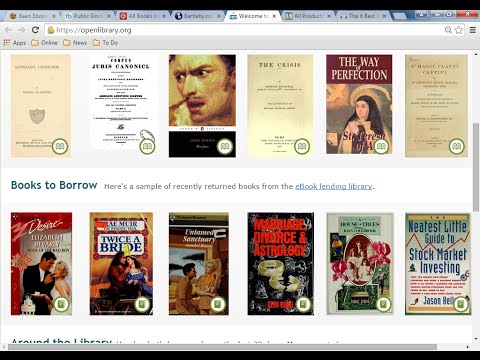Click the borrow icon on Untamed Sanctuary
480x360 pixels.
coord(218,304)
